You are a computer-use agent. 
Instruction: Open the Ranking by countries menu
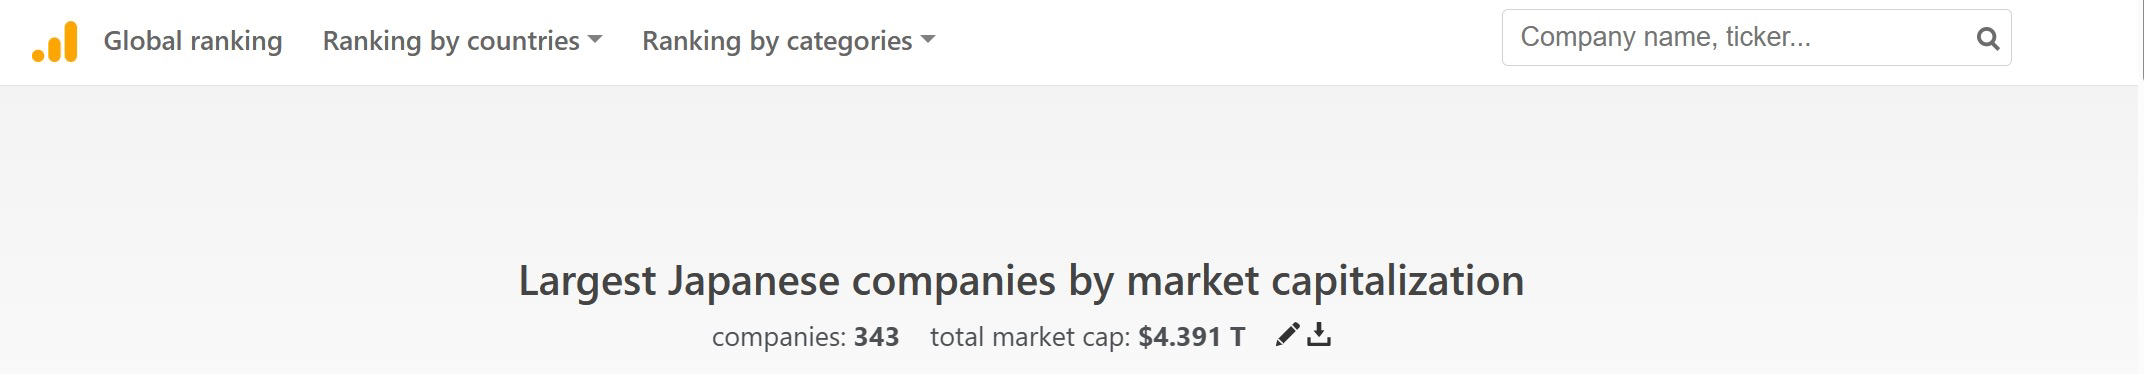pos(462,41)
